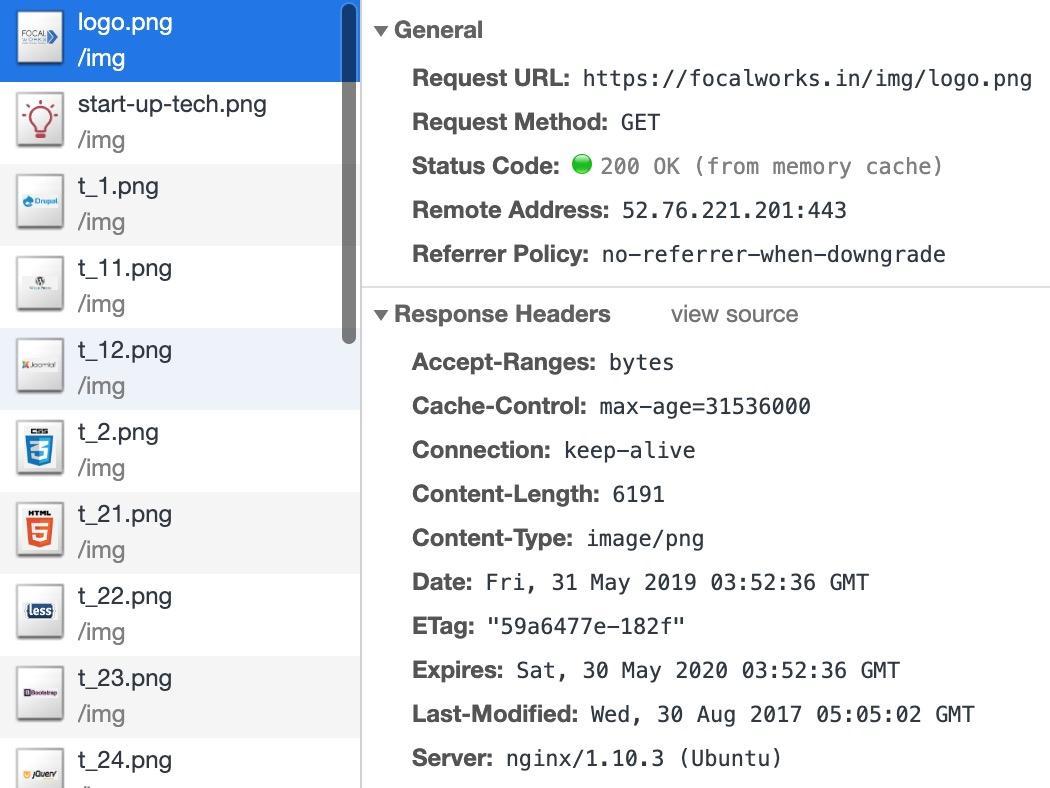Click the Bootstrap thumbnail for t_23.png
This screenshot has height=788, width=1050.
click(x=40, y=694)
